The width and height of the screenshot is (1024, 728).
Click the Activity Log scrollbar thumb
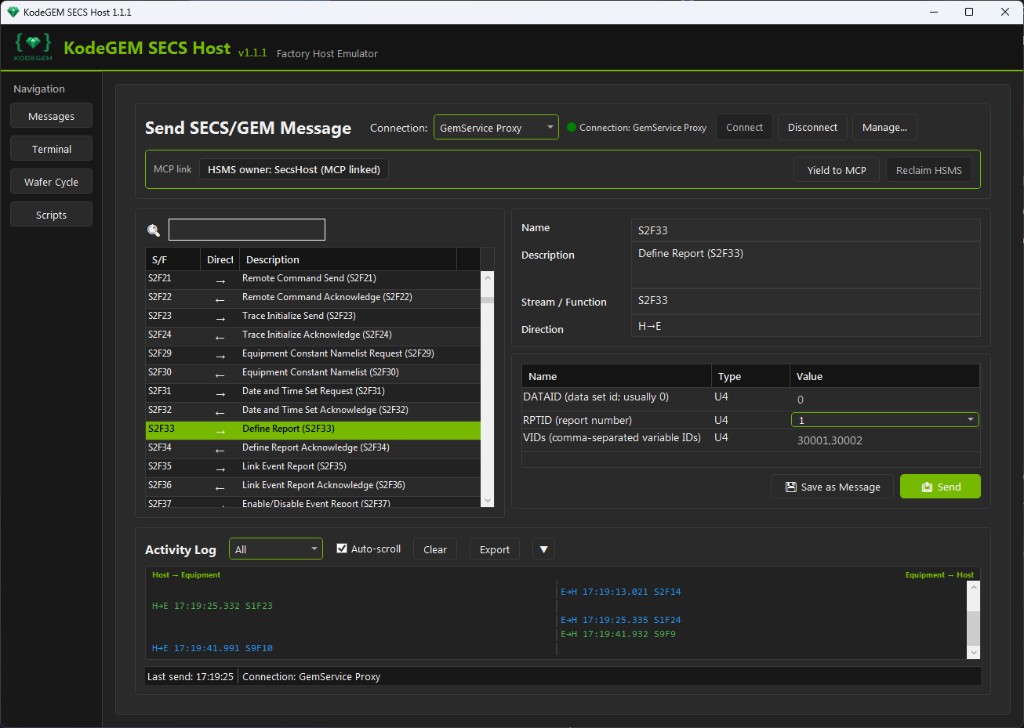point(973,627)
